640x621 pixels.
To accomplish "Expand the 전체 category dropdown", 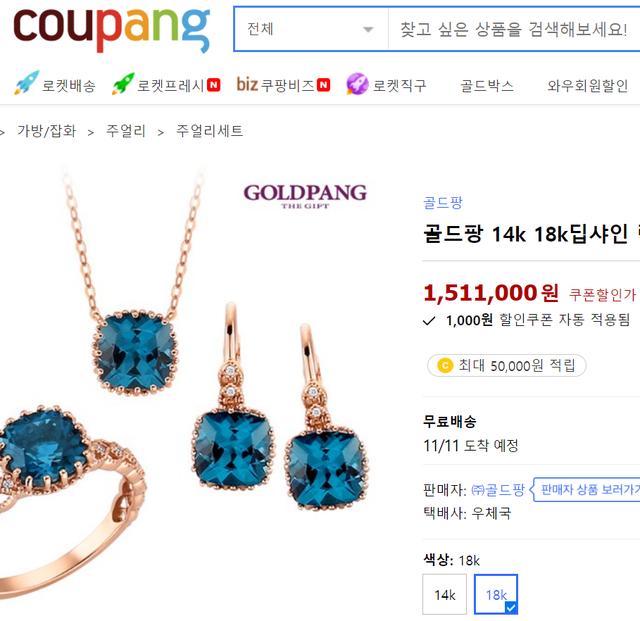I will 311,29.
